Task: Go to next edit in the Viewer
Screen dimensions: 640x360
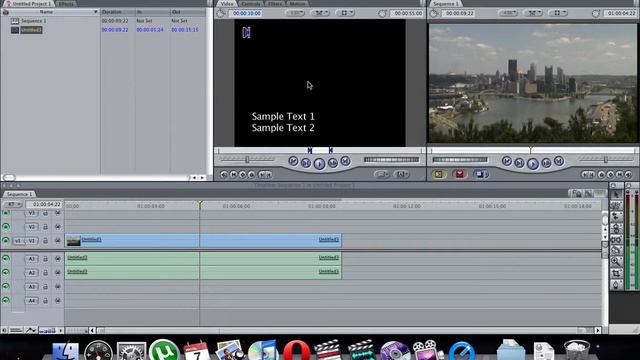Action: [x=345, y=161]
